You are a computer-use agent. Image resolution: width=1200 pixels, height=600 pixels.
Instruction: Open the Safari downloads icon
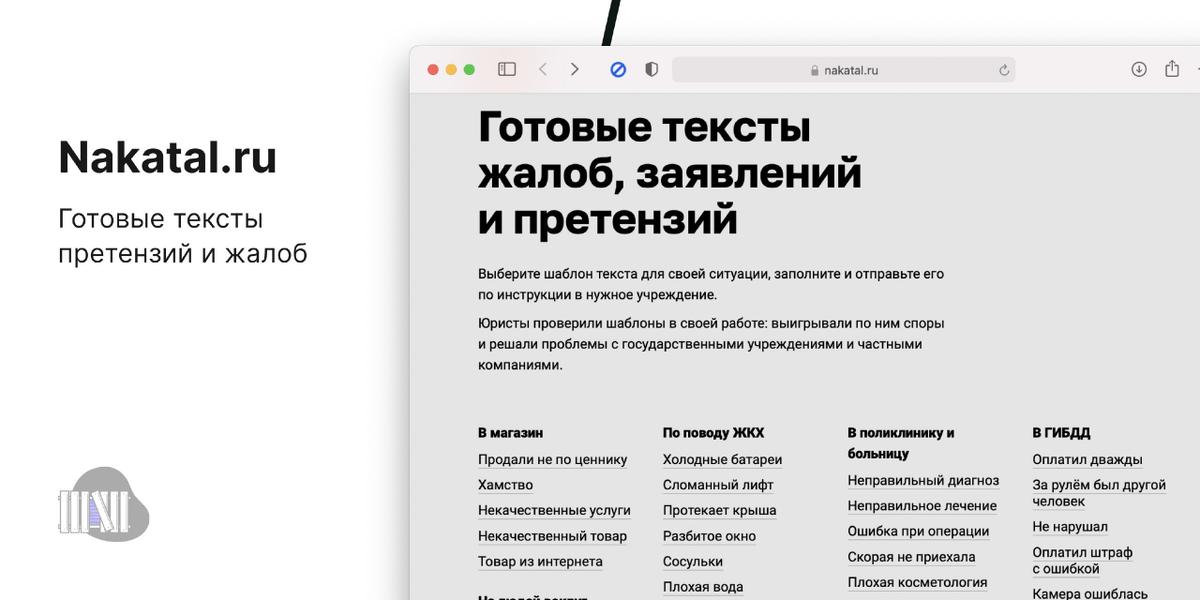[x=1139, y=70]
